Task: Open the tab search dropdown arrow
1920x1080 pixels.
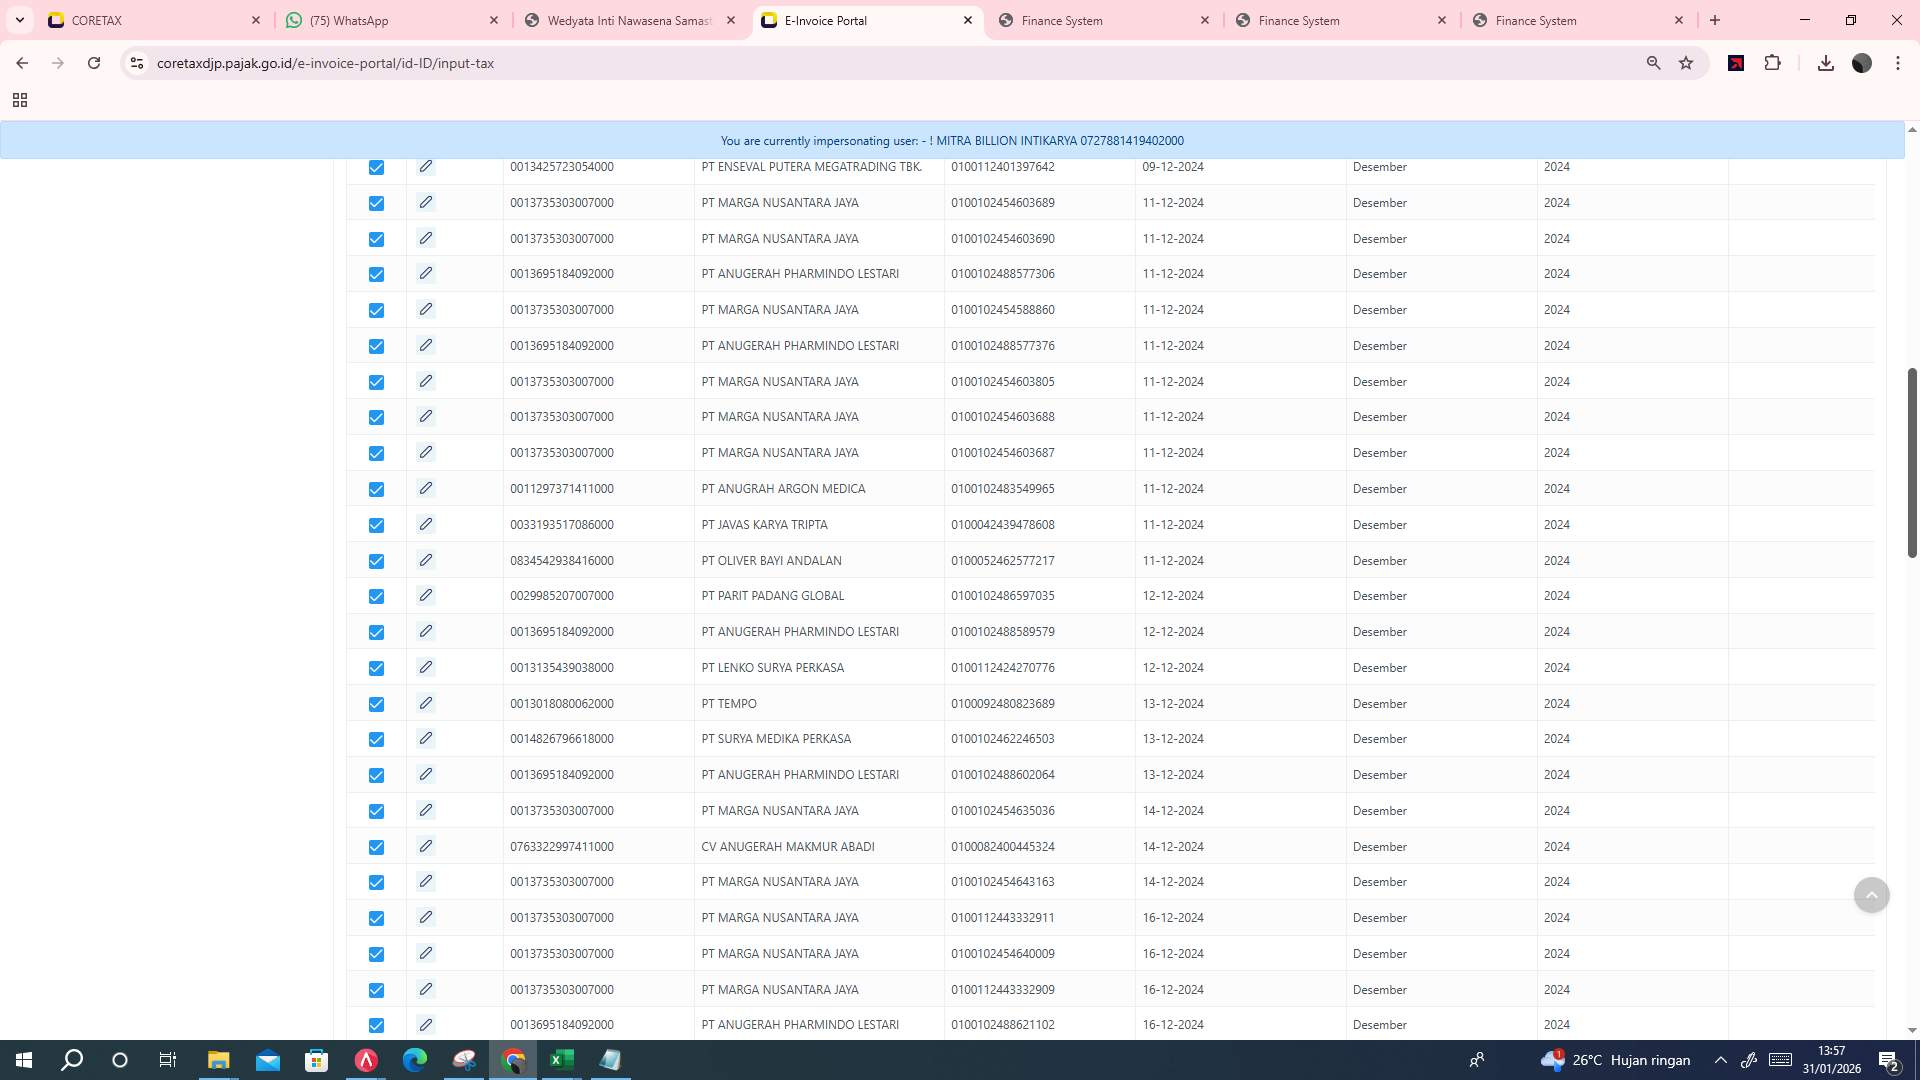Action: click(19, 20)
